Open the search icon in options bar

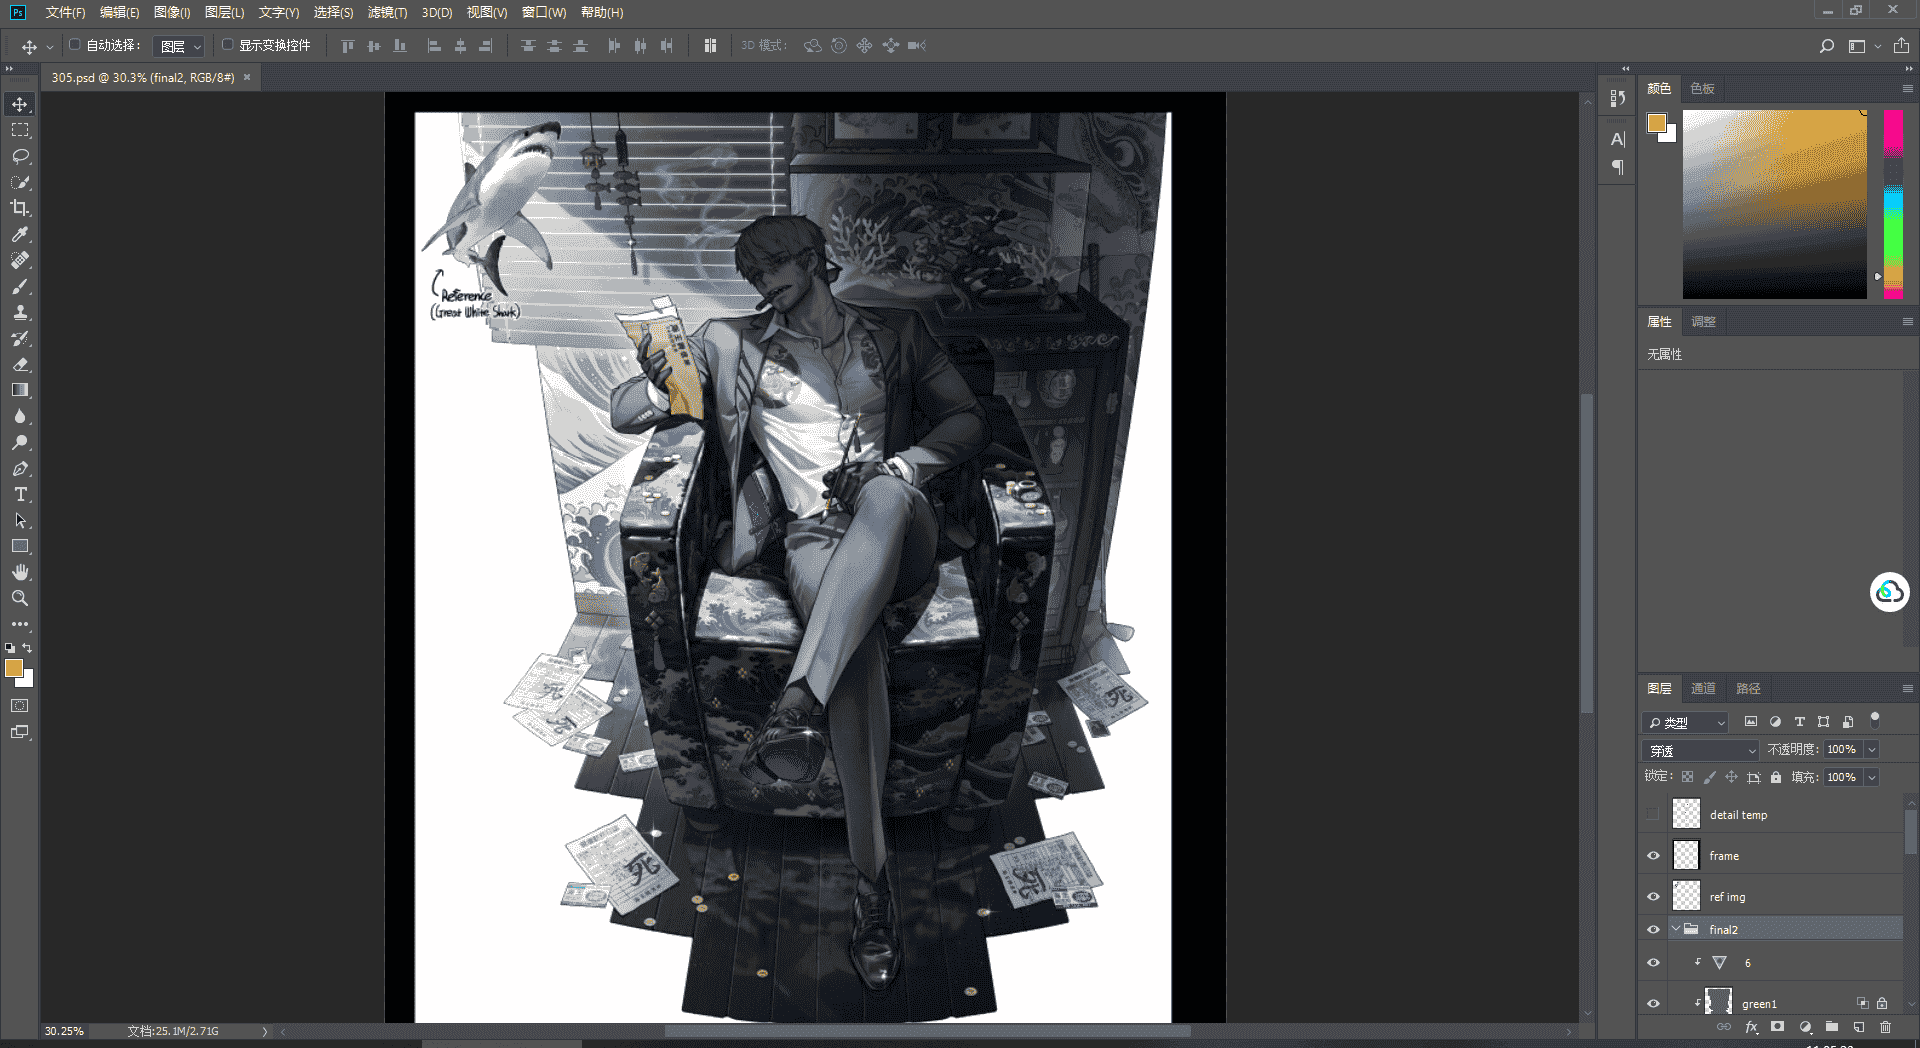[x=1827, y=46]
